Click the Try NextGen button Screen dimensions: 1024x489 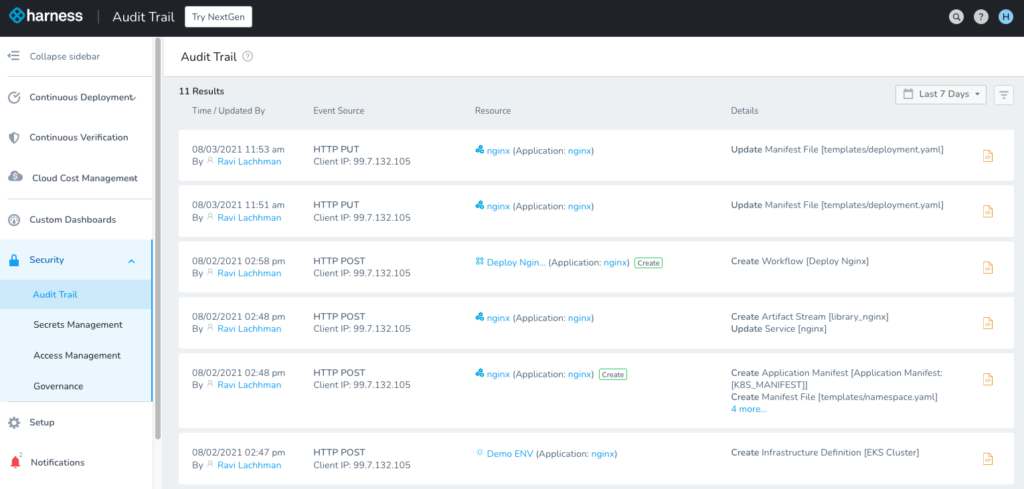coord(218,17)
